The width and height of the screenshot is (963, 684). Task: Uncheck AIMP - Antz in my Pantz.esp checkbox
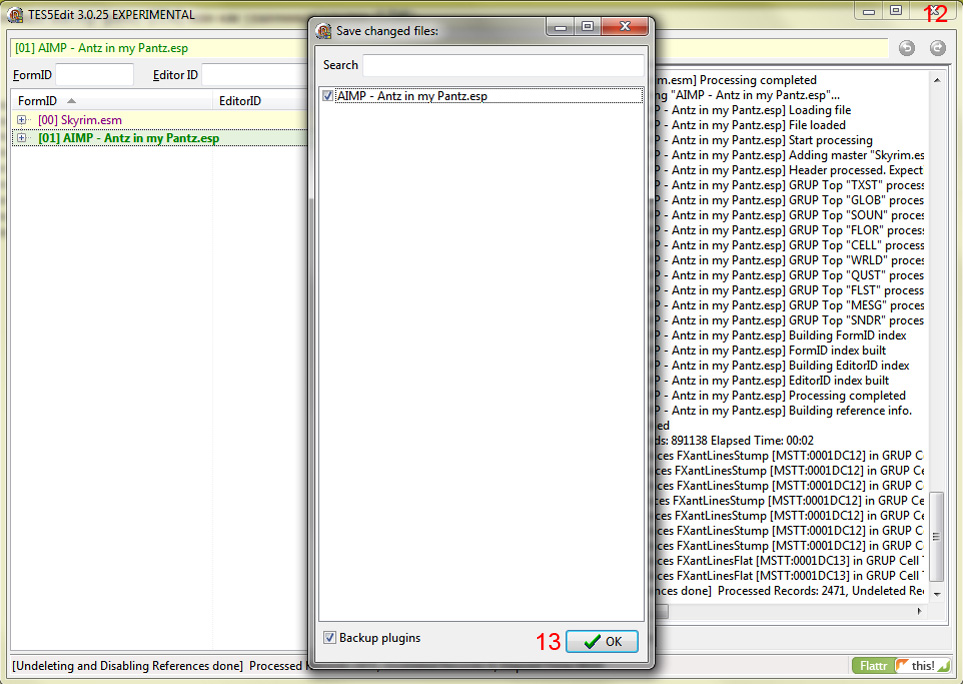coord(328,96)
